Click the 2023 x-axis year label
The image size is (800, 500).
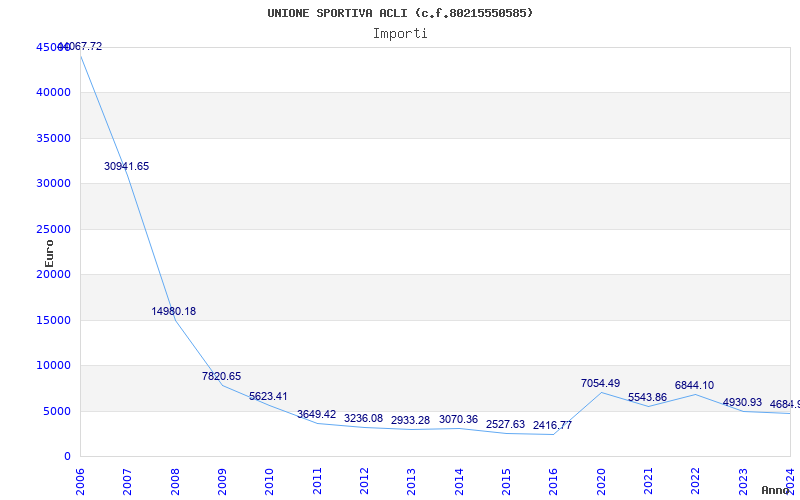click(x=742, y=481)
